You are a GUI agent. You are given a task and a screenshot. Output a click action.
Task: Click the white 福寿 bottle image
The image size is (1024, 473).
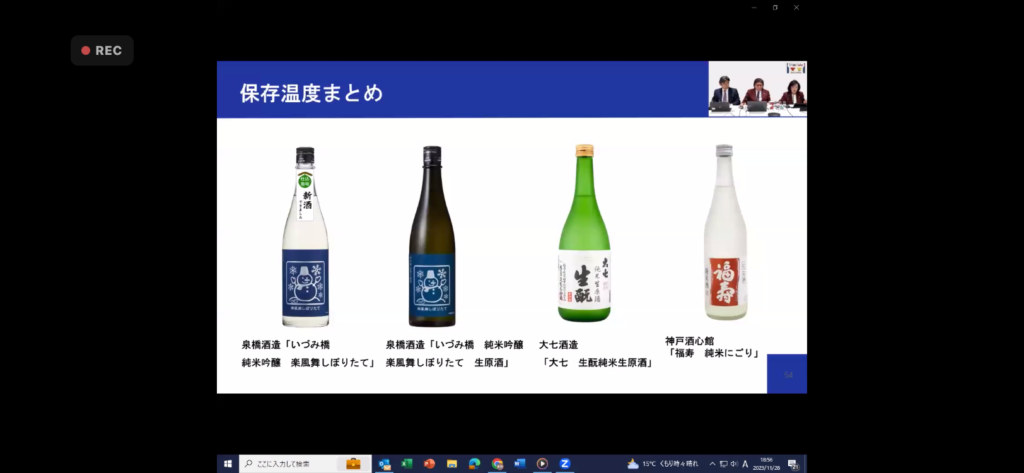[725, 233]
